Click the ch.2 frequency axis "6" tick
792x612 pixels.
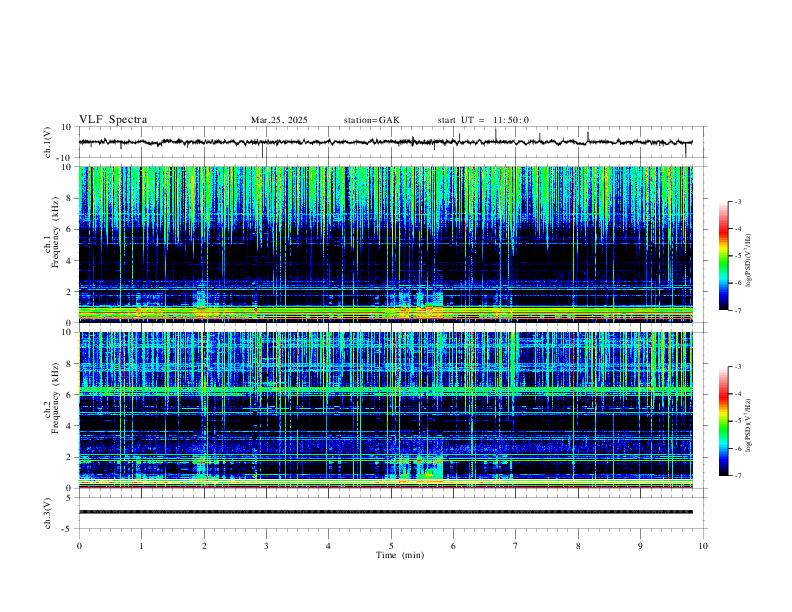[x=70, y=395]
